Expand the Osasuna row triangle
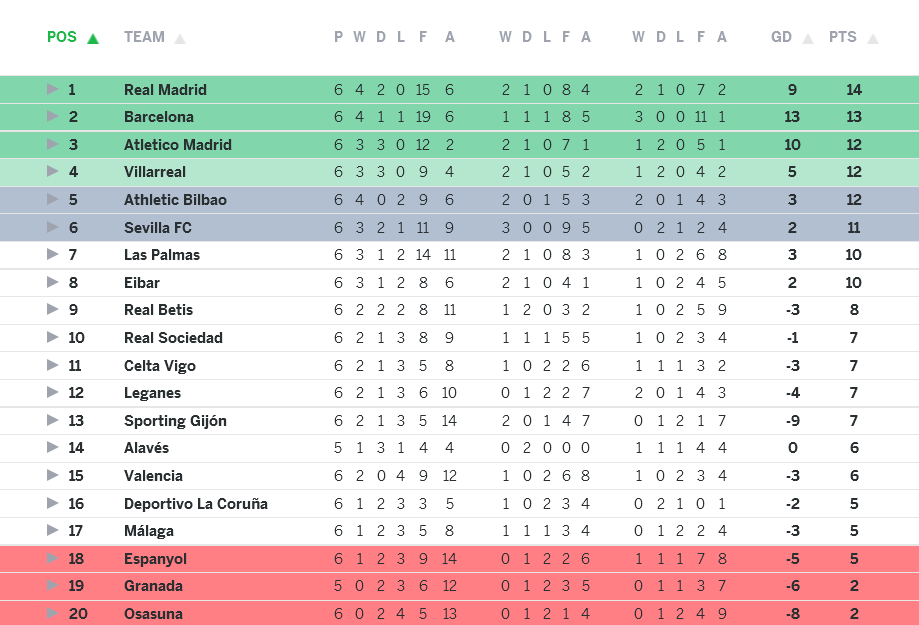 coord(53,613)
